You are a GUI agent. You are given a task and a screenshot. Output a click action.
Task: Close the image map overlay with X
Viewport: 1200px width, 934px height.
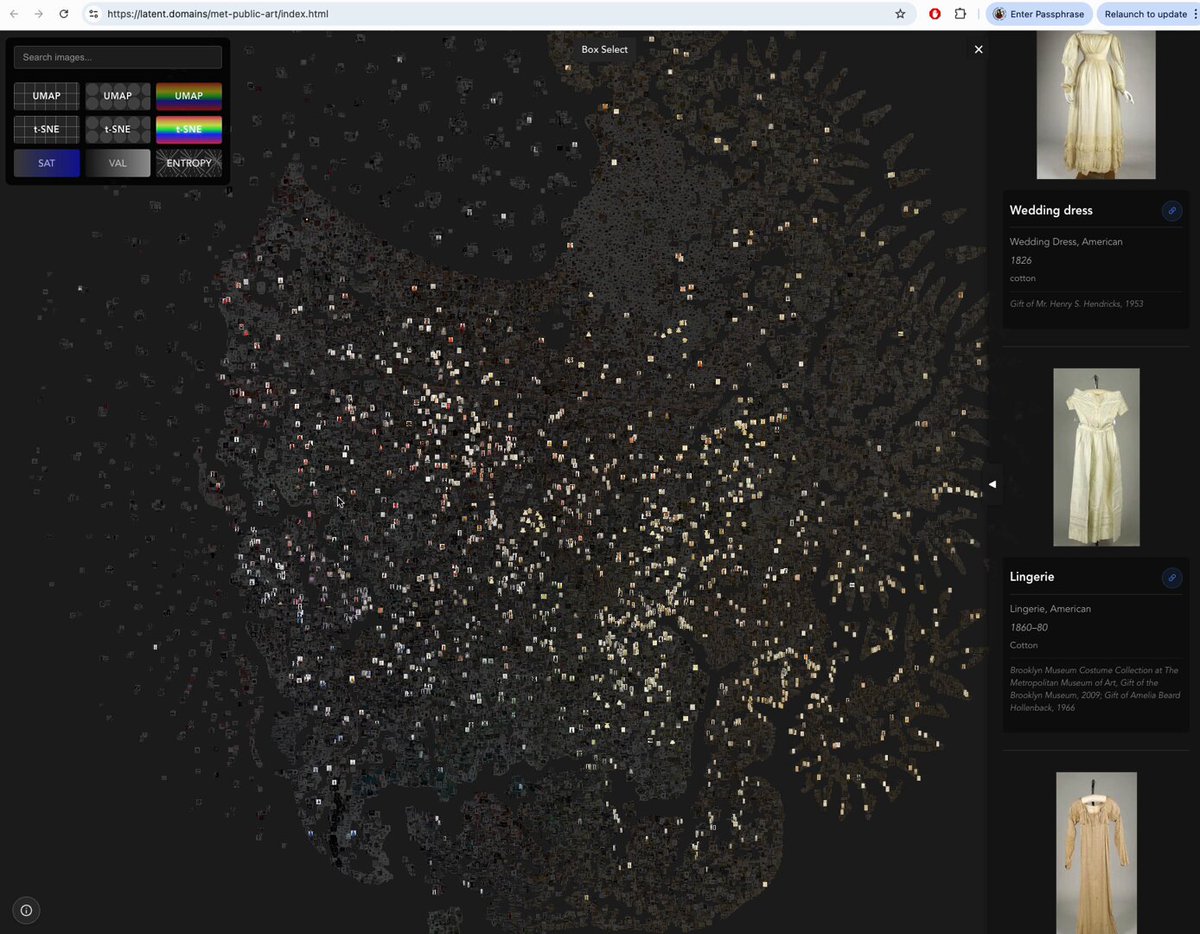[x=978, y=49]
